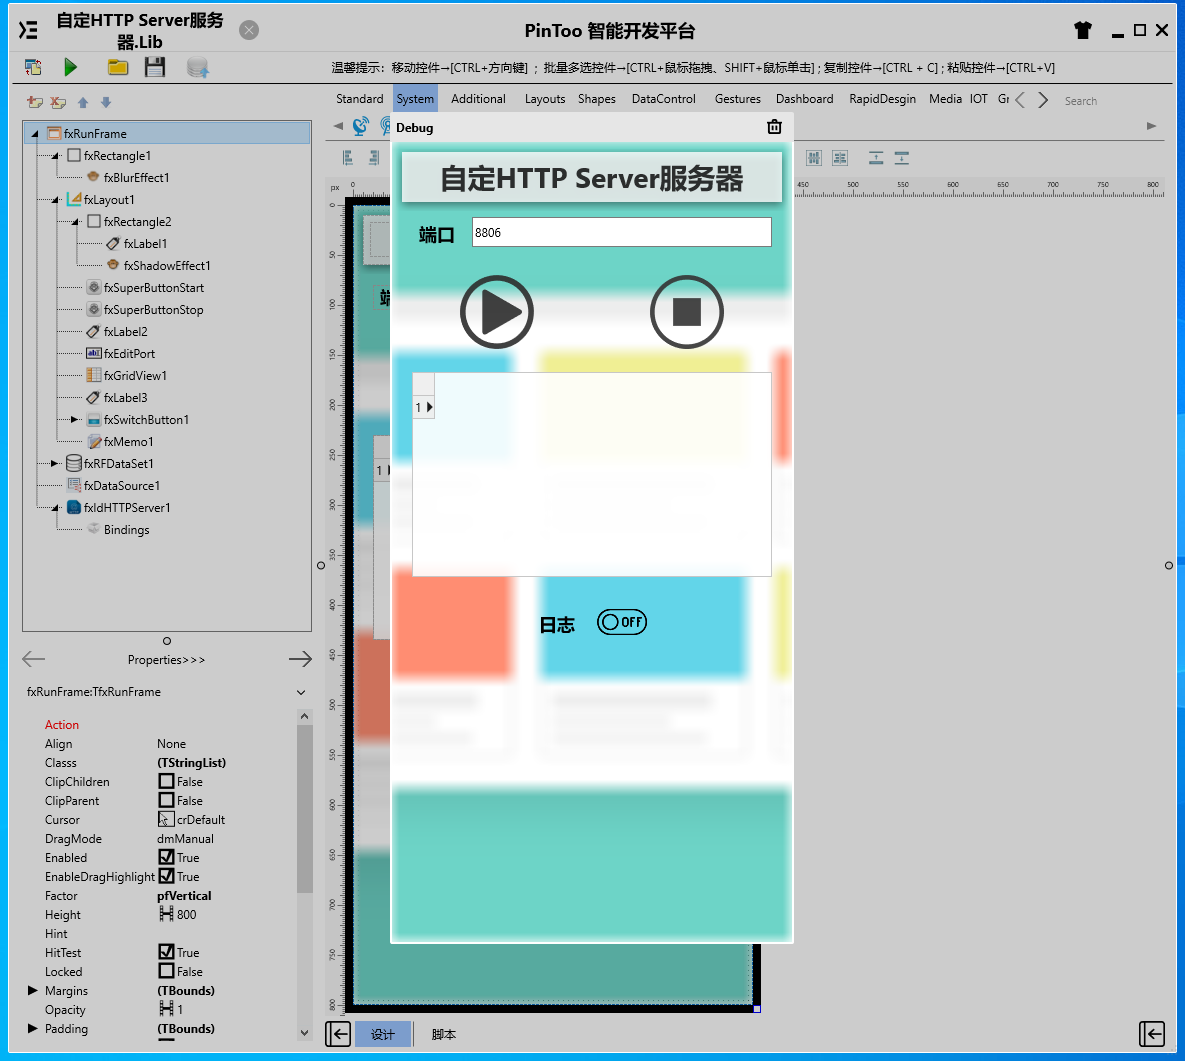1185x1061 pixels.
Task: Click the equal vertical spacing icon
Action: (840, 158)
